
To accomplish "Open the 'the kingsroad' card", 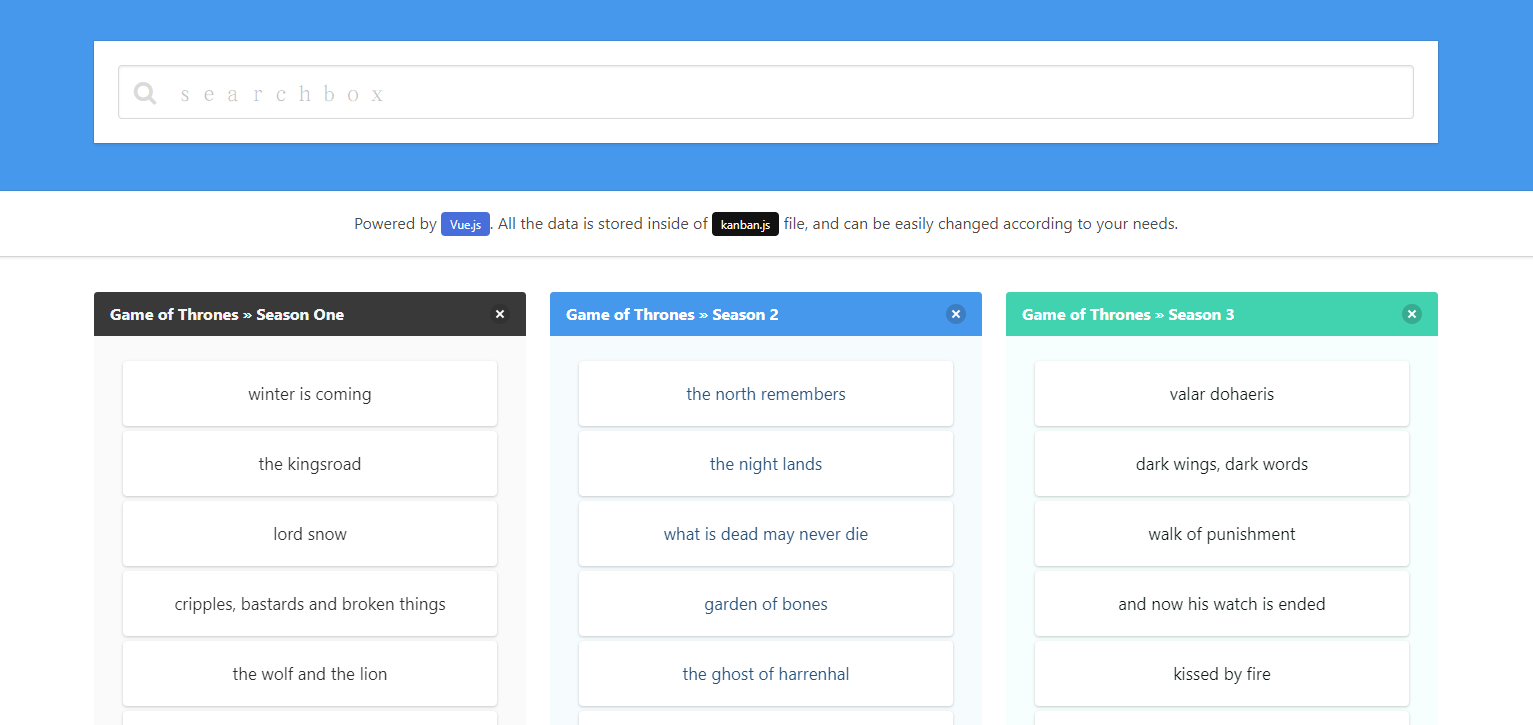I will [x=309, y=463].
